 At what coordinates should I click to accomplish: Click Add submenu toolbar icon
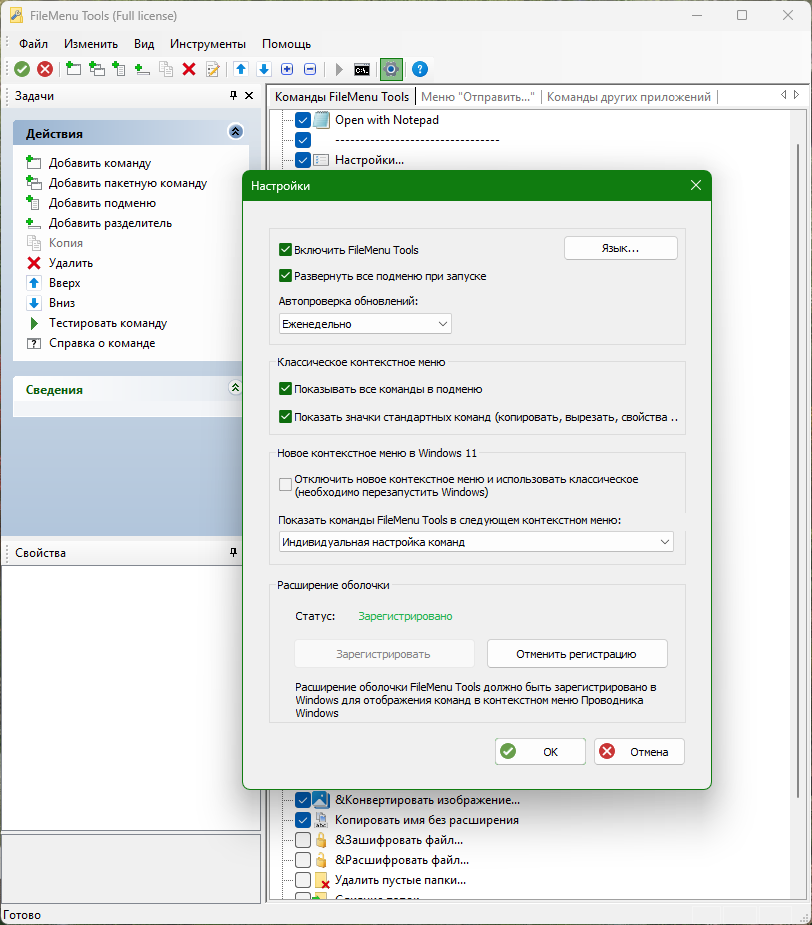(119, 69)
